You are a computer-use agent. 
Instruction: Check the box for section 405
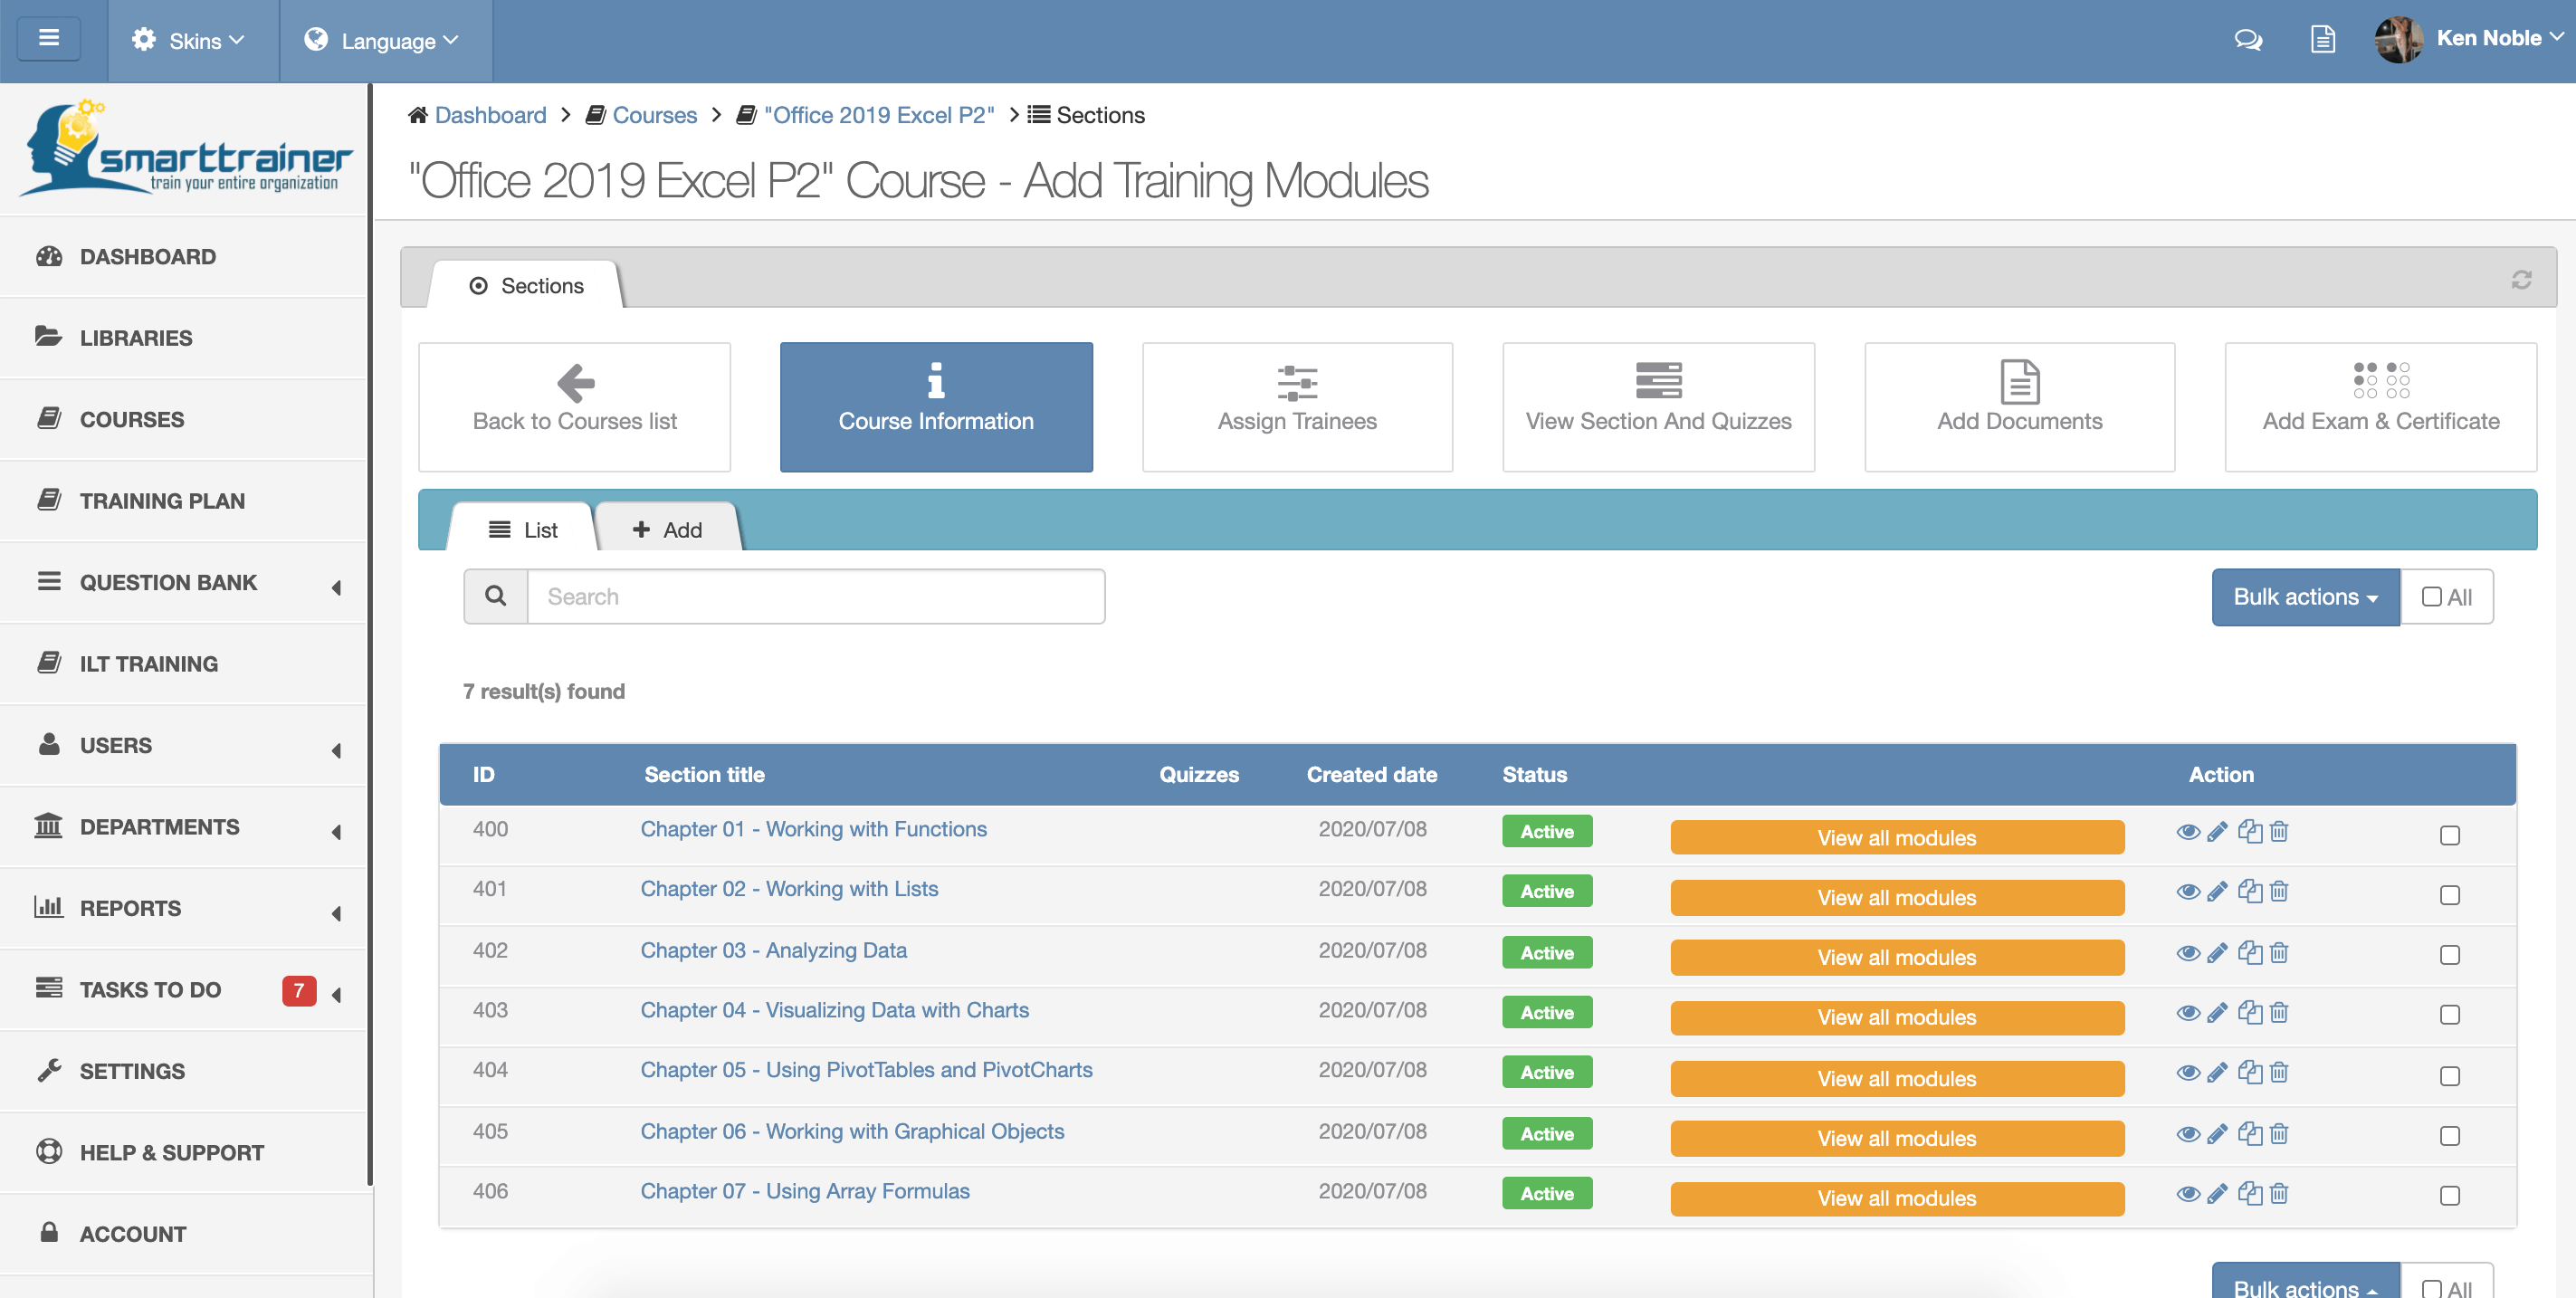coord(2449,1136)
